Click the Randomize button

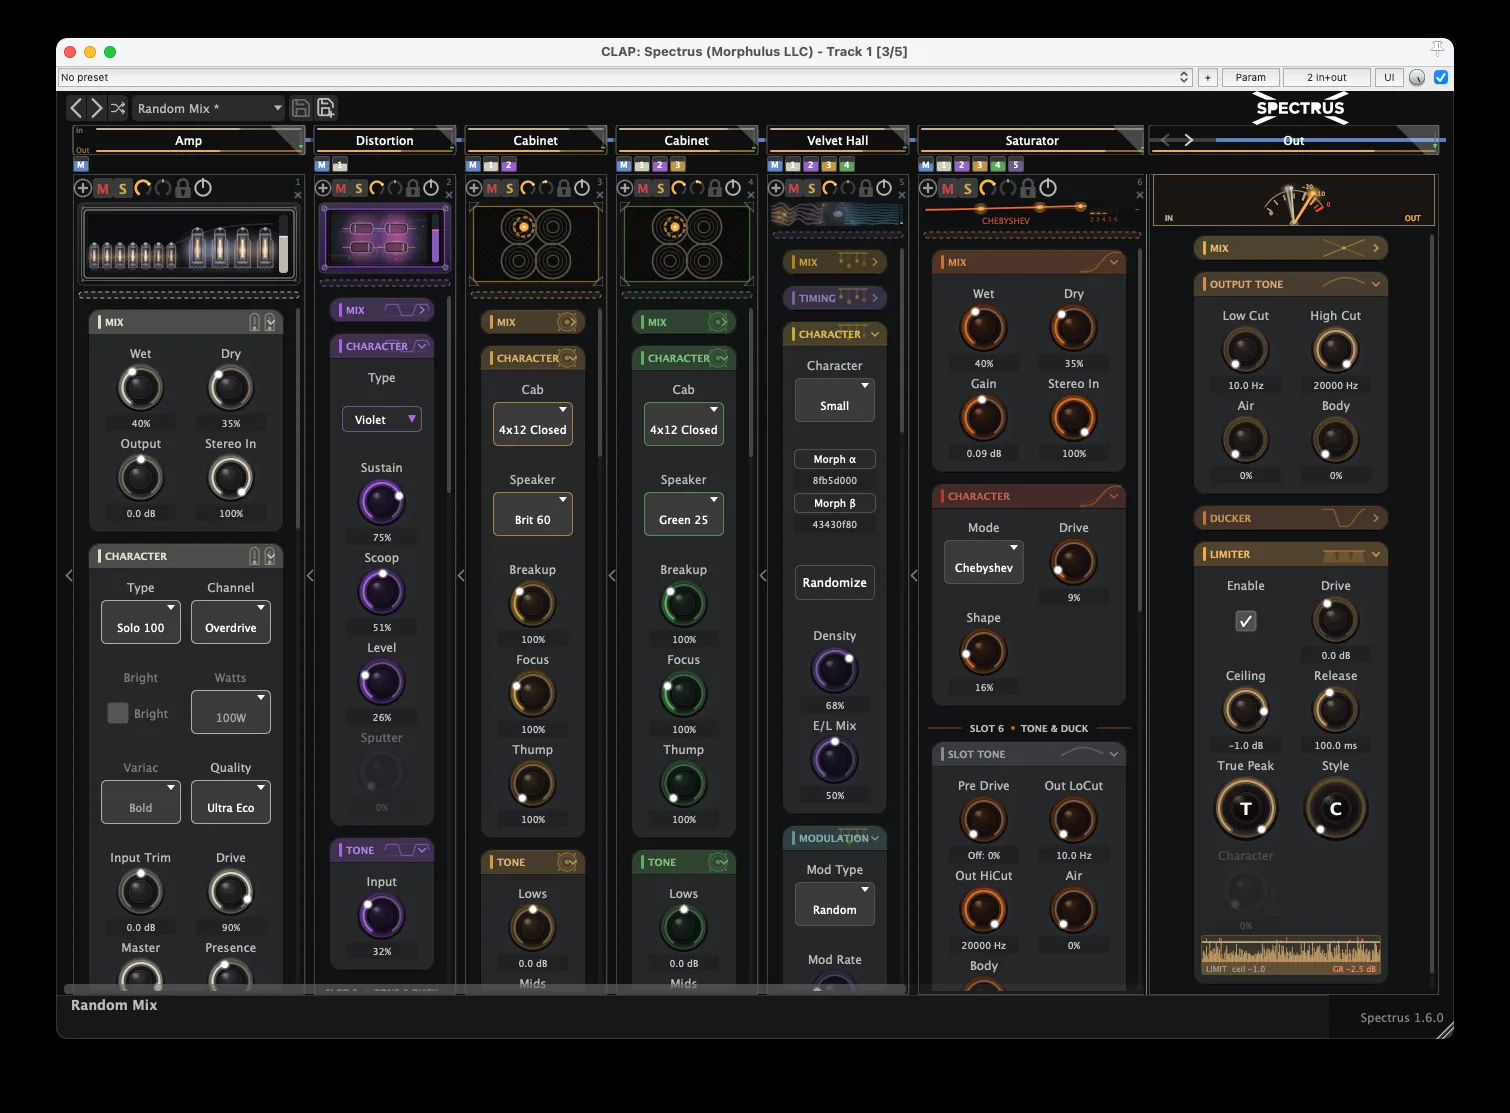click(835, 582)
